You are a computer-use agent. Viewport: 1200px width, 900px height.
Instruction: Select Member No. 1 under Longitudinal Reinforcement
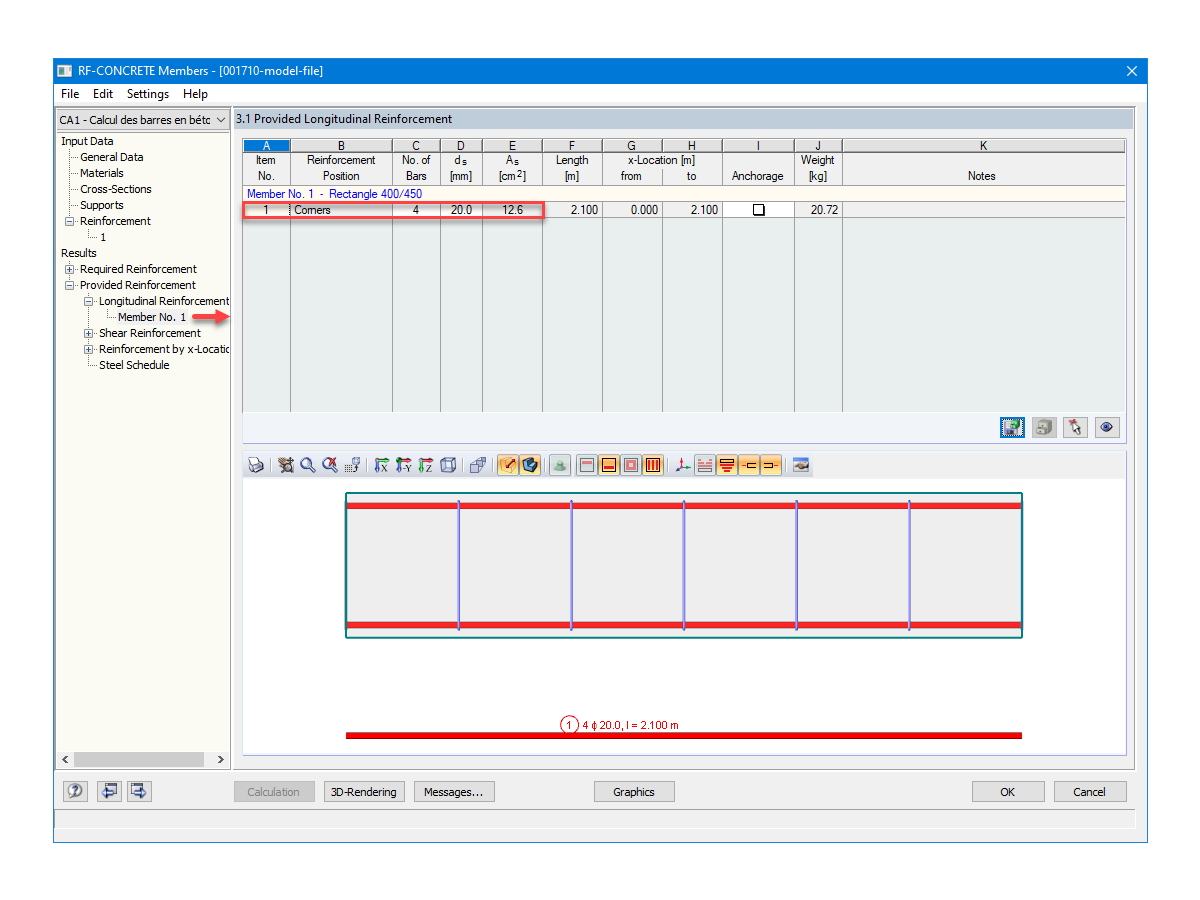click(x=152, y=317)
